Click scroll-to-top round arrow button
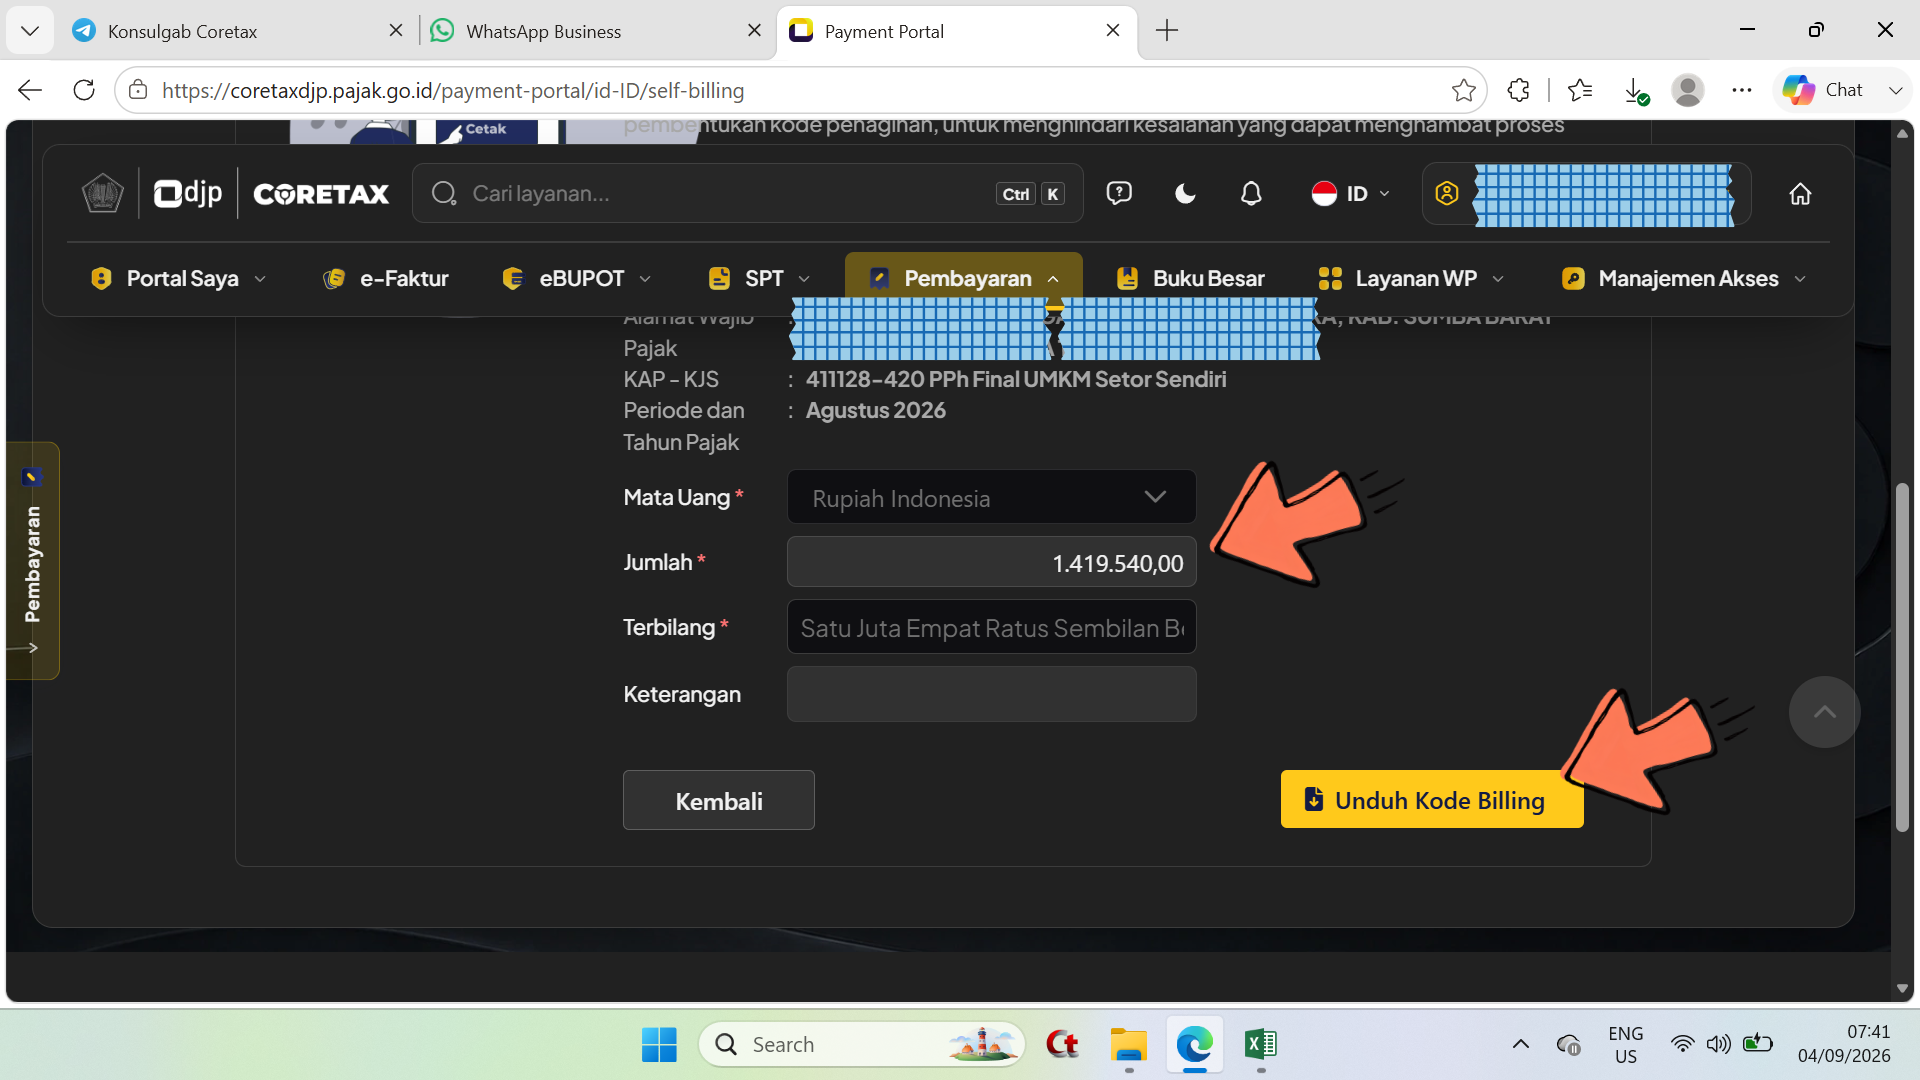The height and width of the screenshot is (1080, 1920). [1824, 712]
